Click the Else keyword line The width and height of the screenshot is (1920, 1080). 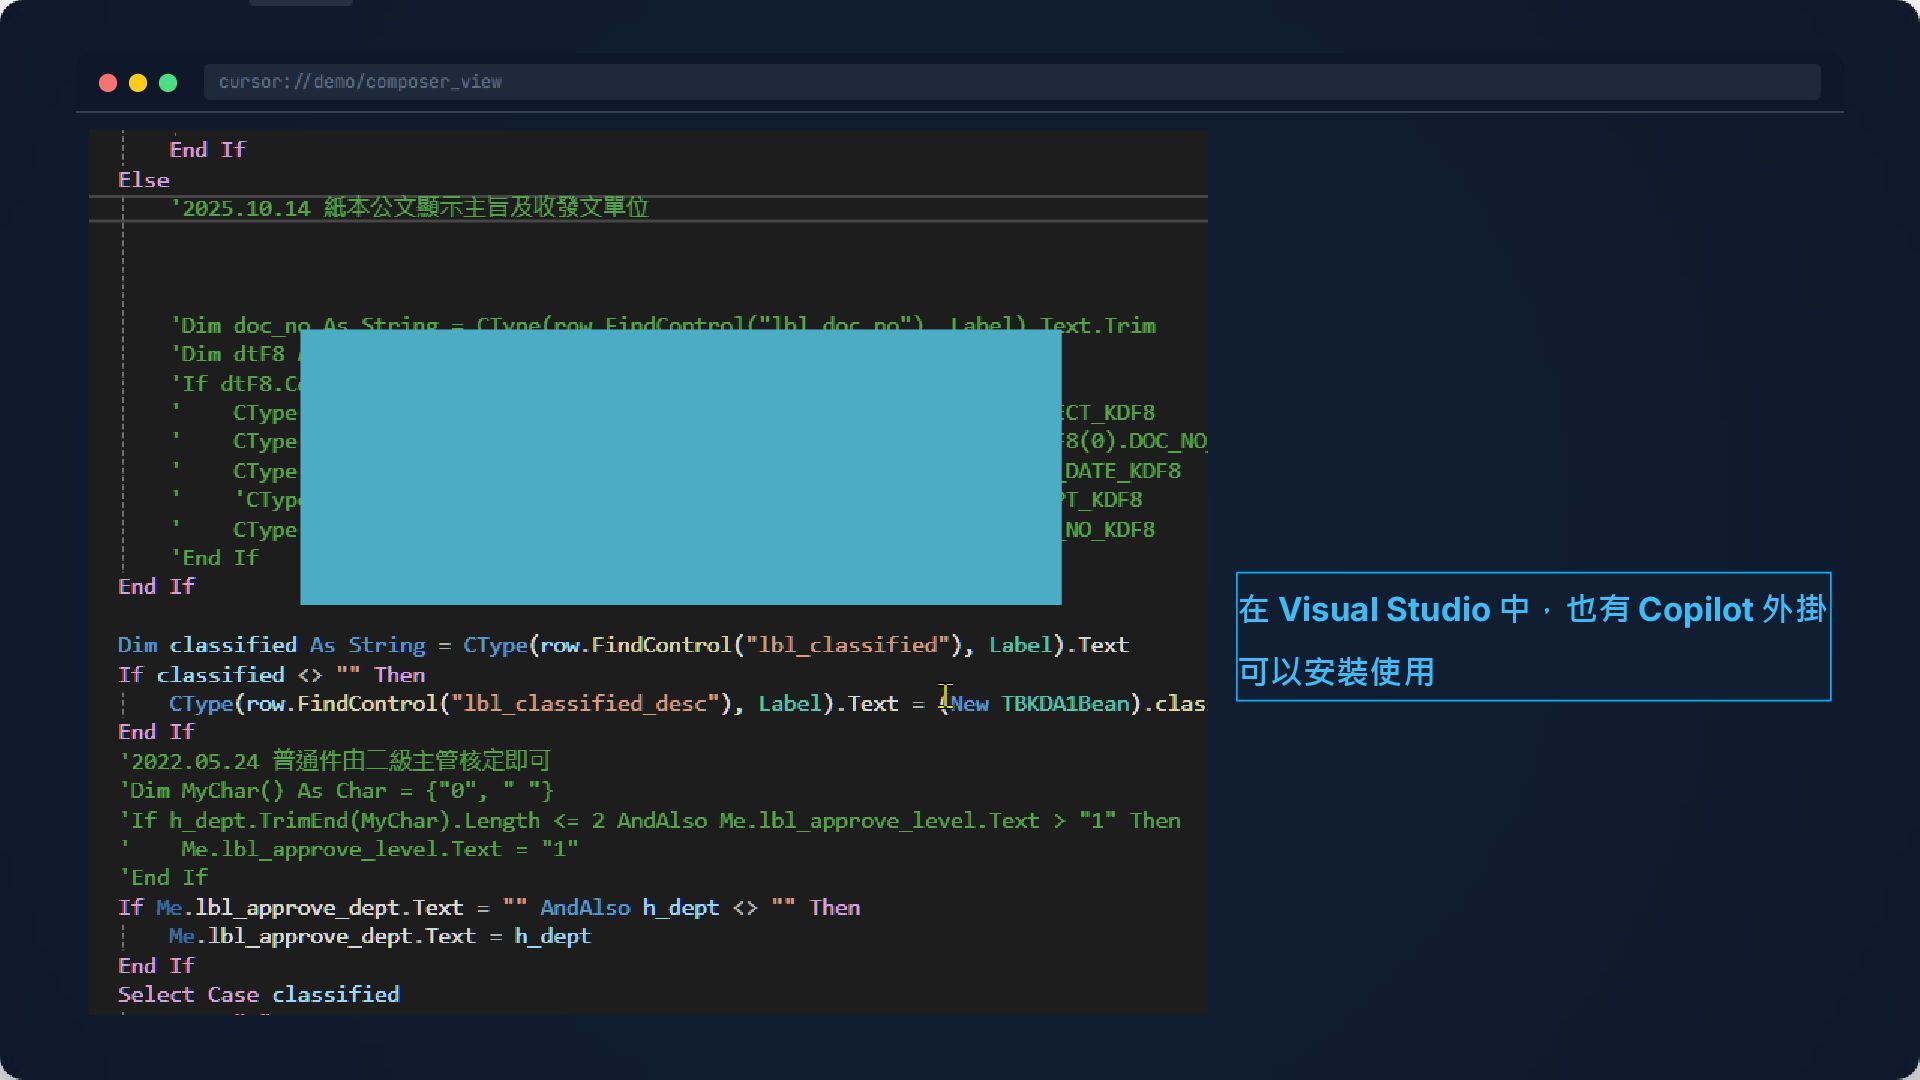point(144,180)
